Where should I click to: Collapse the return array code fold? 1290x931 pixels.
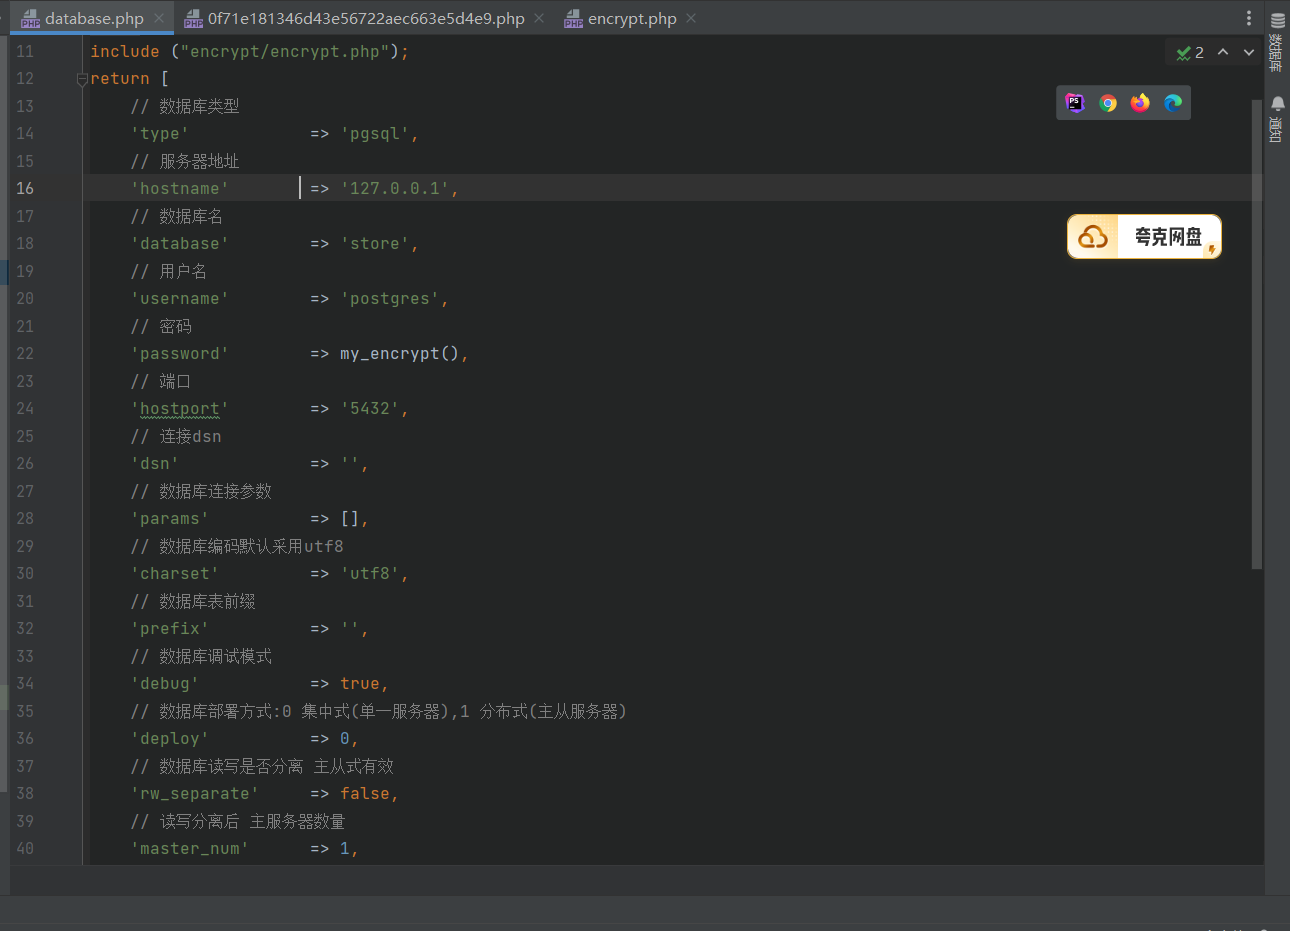(81, 78)
